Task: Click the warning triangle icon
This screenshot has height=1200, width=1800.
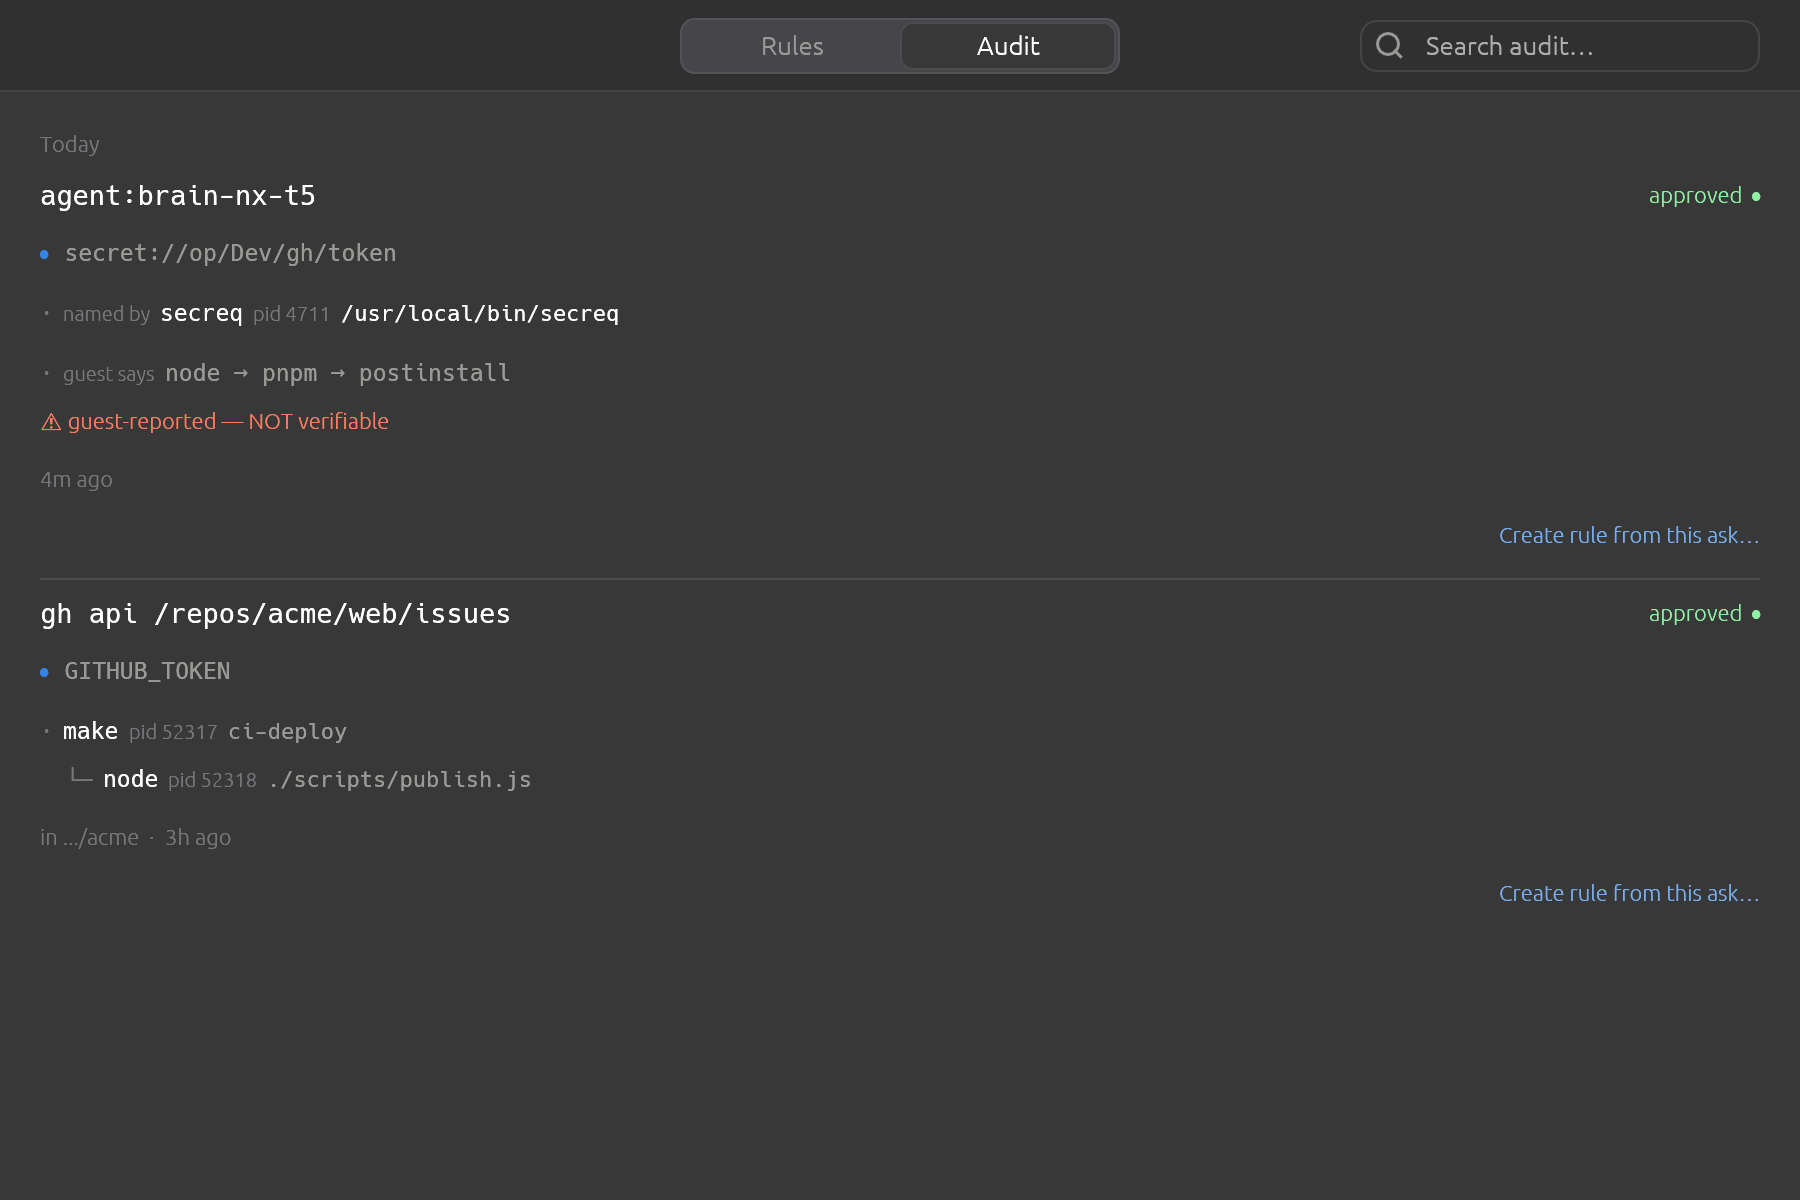Action: click(x=51, y=422)
